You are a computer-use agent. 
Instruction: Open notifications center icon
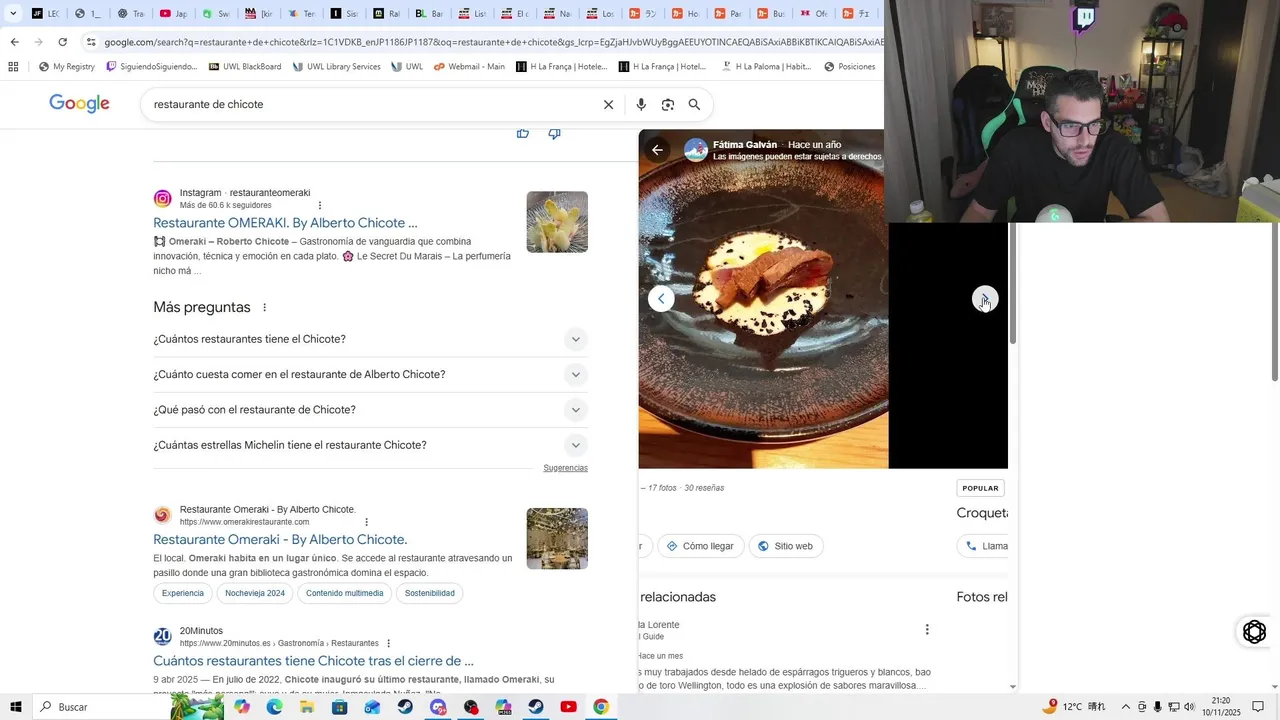click(x=1258, y=707)
